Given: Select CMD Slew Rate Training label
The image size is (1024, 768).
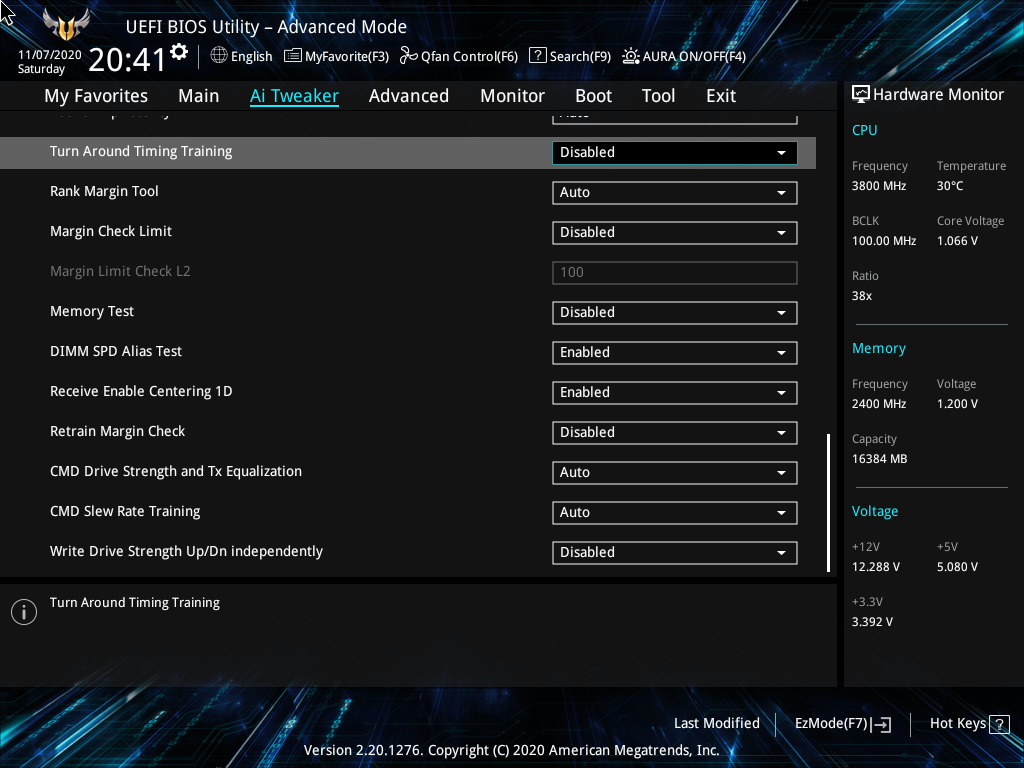Looking at the screenshot, I should click(x=125, y=511).
